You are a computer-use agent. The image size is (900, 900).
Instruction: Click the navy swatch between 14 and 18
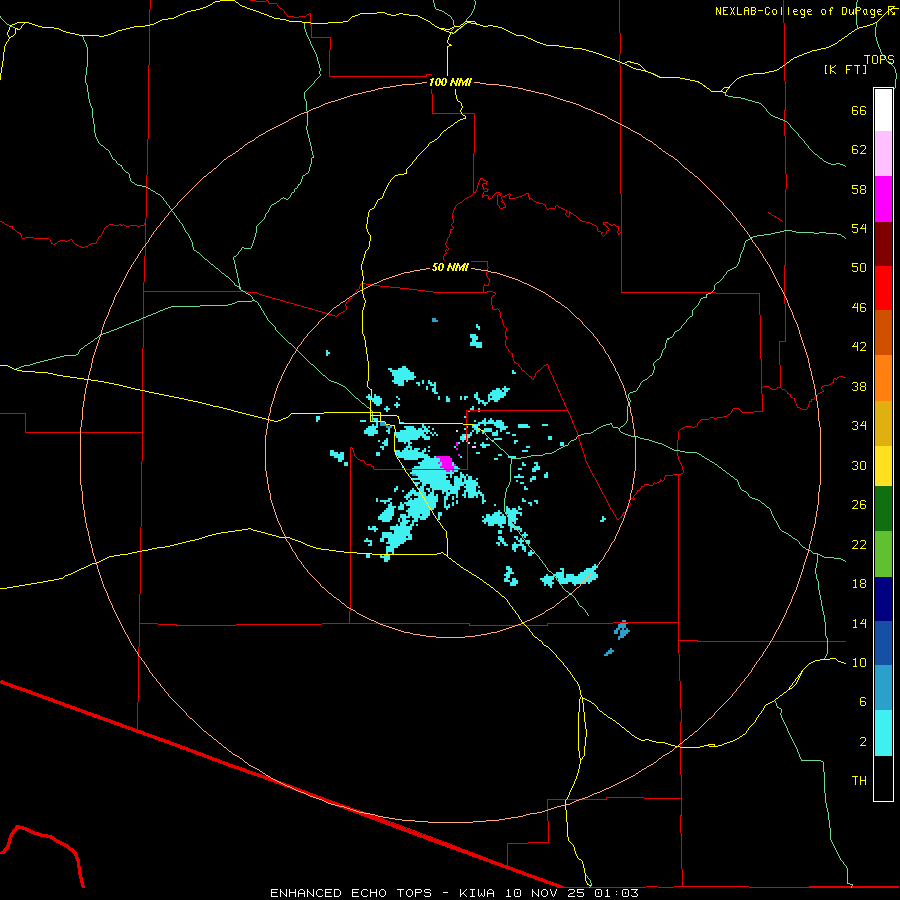[x=883, y=599]
